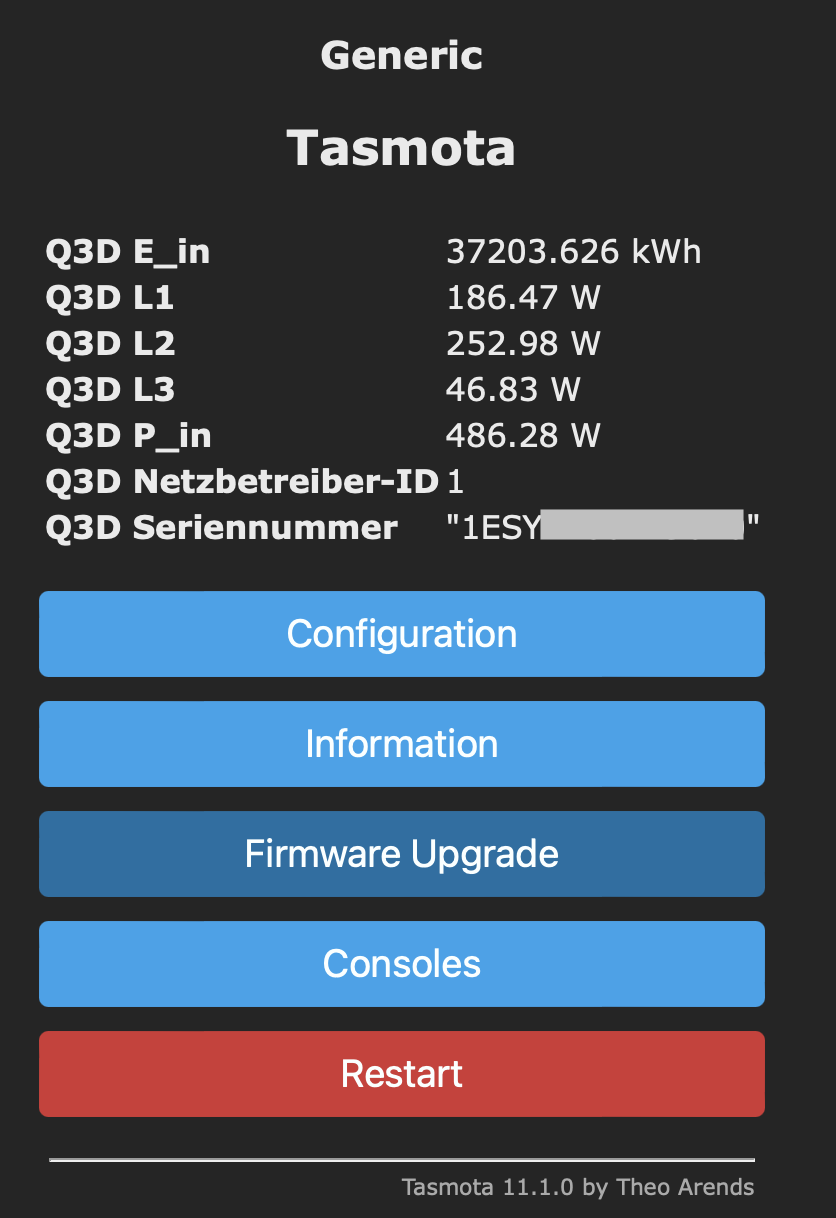Click the 186.47 W phase one value
Screen dimensions: 836x1218
[522, 297]
